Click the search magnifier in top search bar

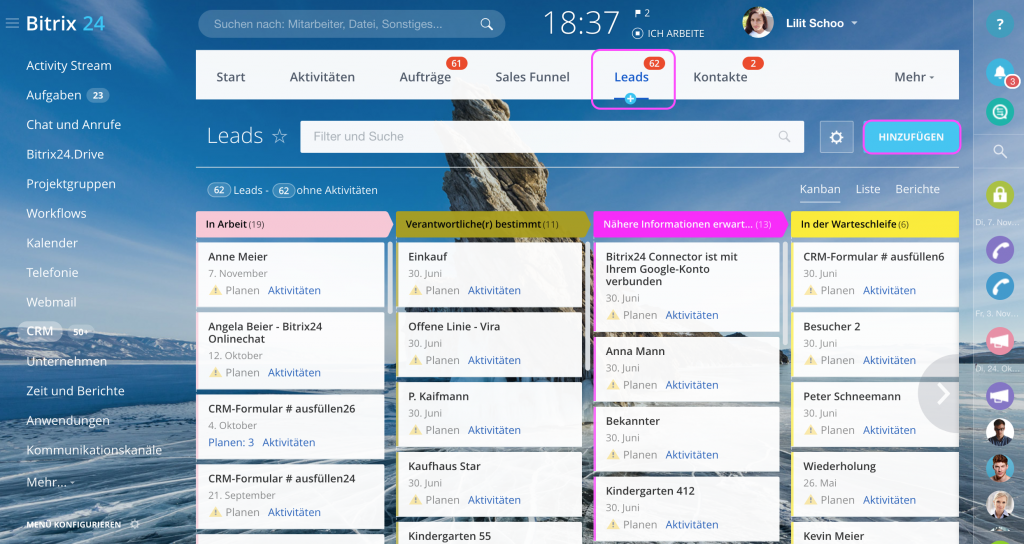tap(487, 24)
